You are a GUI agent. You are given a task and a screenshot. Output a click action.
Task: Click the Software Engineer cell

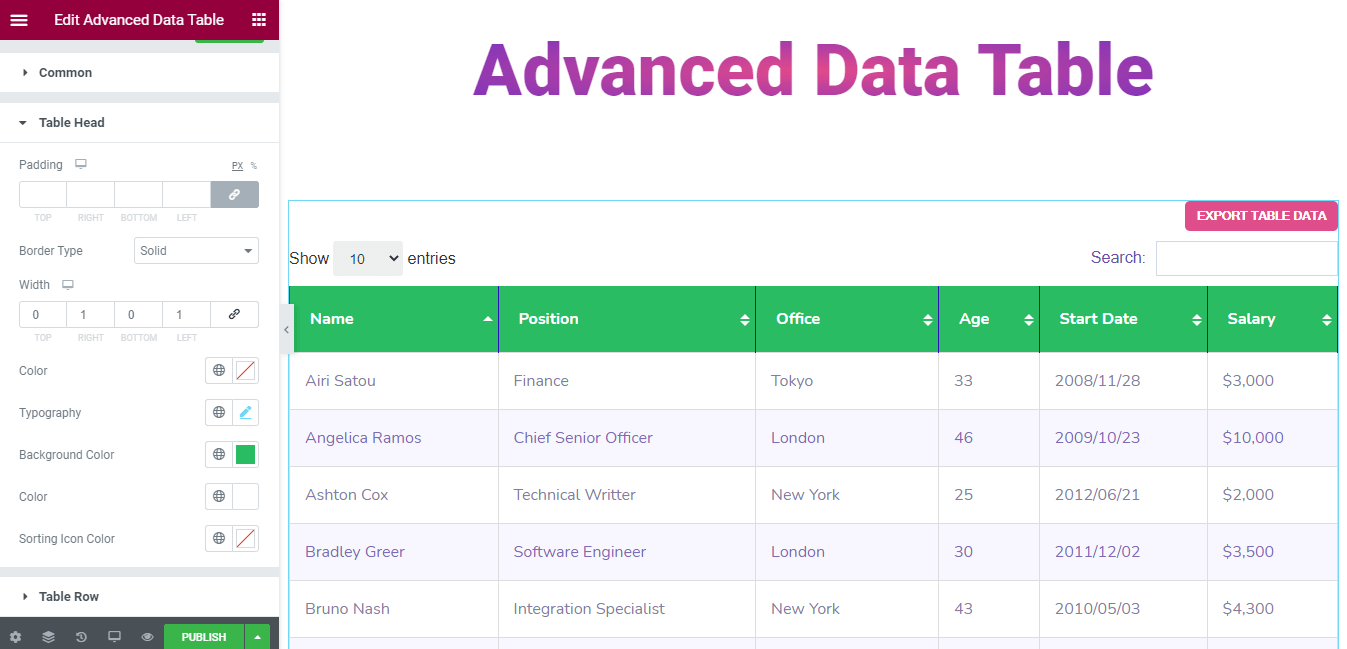pos(627,552)
